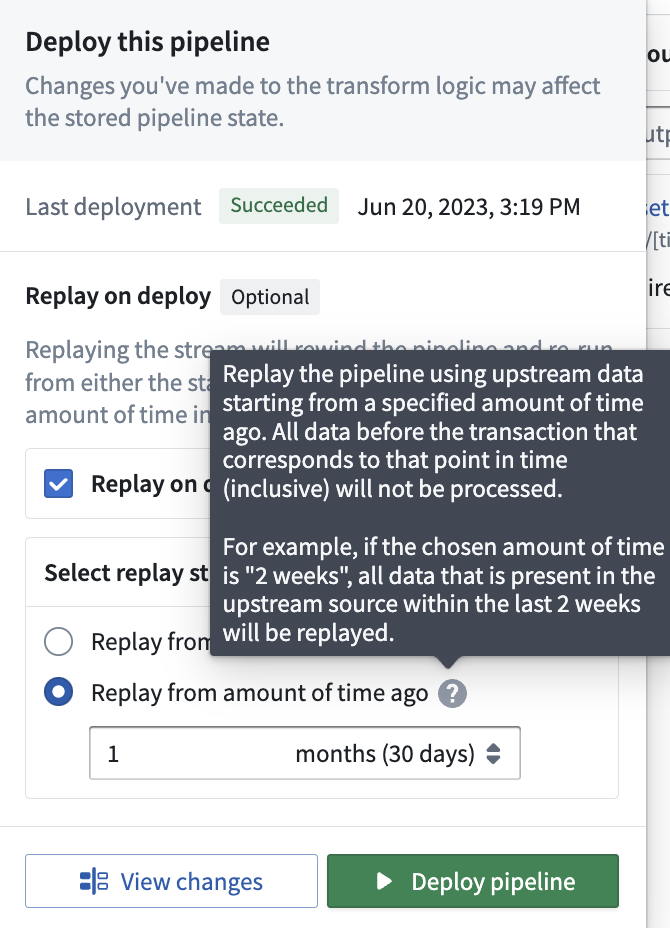Click the Succeeded status badge
This screenshot has height=928, width=670.
tap(279, 206)
